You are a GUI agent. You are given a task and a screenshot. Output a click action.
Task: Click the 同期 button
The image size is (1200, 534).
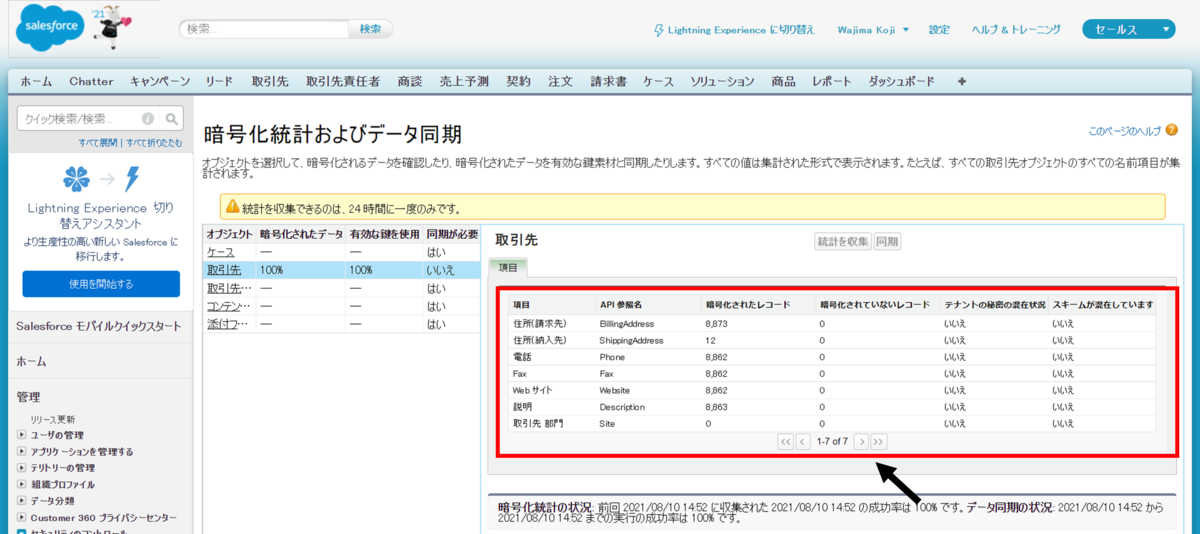(x=887, y=242)
